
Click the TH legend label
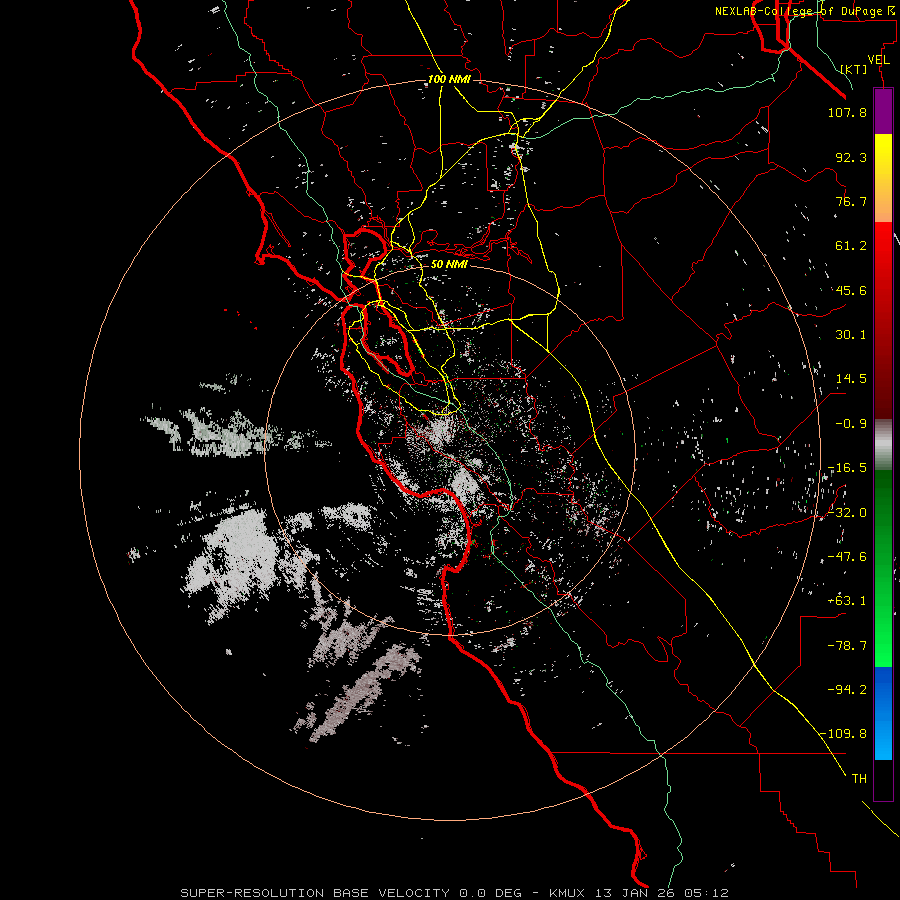[859, 778]
